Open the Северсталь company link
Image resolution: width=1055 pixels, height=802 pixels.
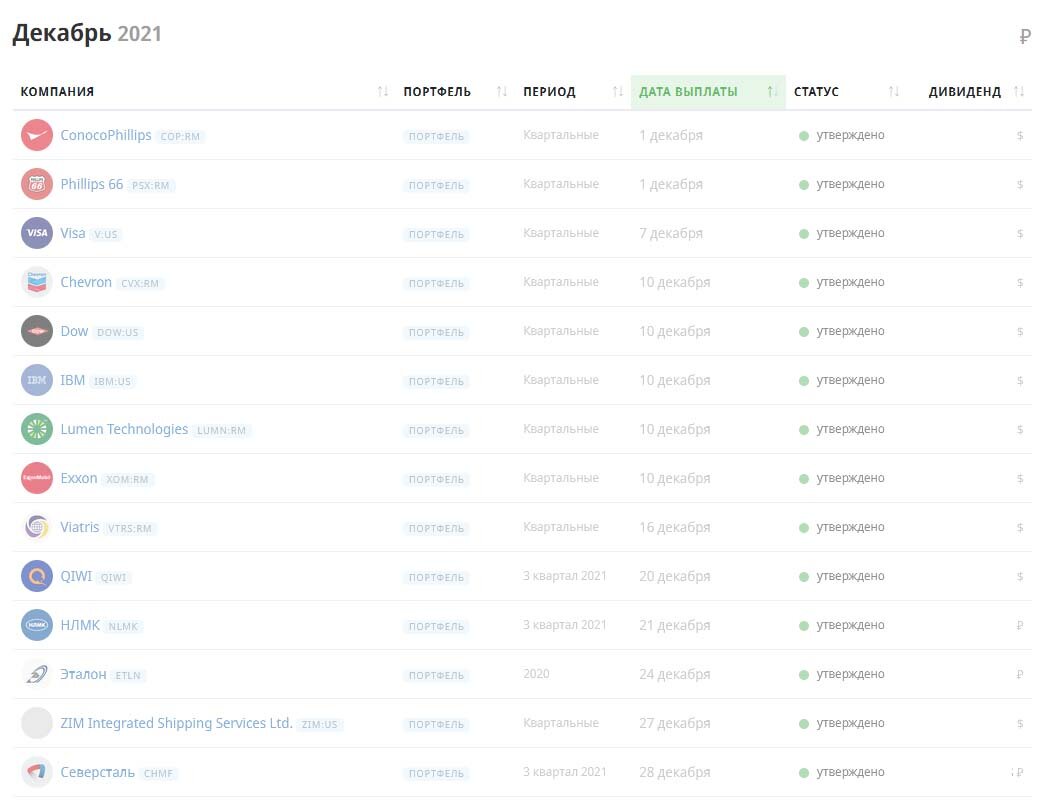[x=98, y=772]
